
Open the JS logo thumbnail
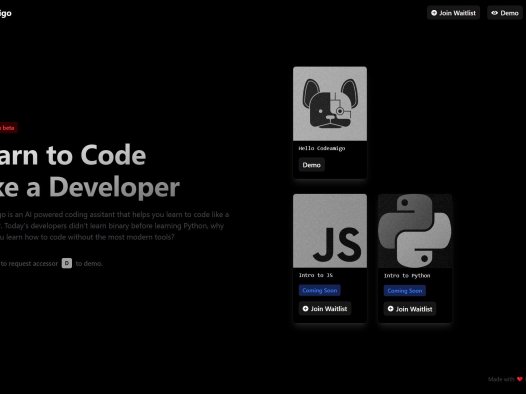(330, 231)
